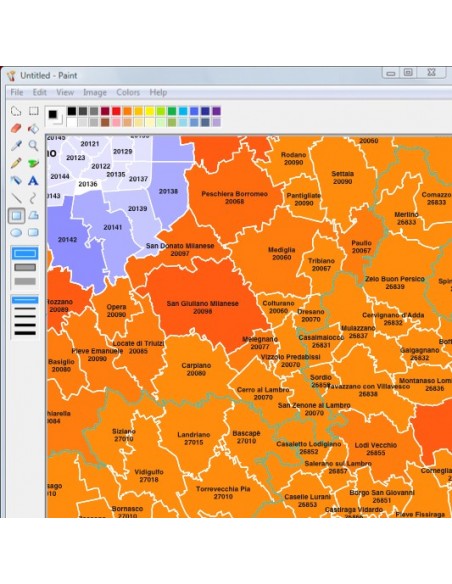Pick the lime green palette swatch

161,111
